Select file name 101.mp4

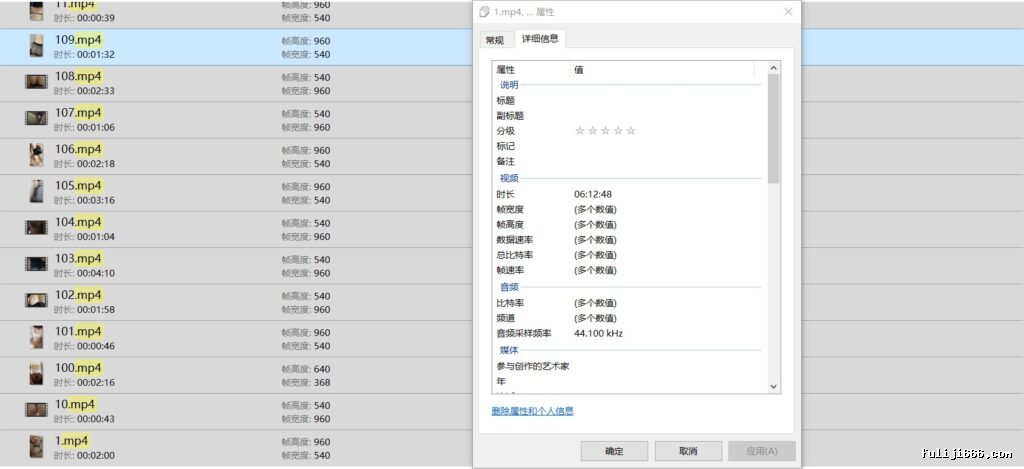(78, 332)
